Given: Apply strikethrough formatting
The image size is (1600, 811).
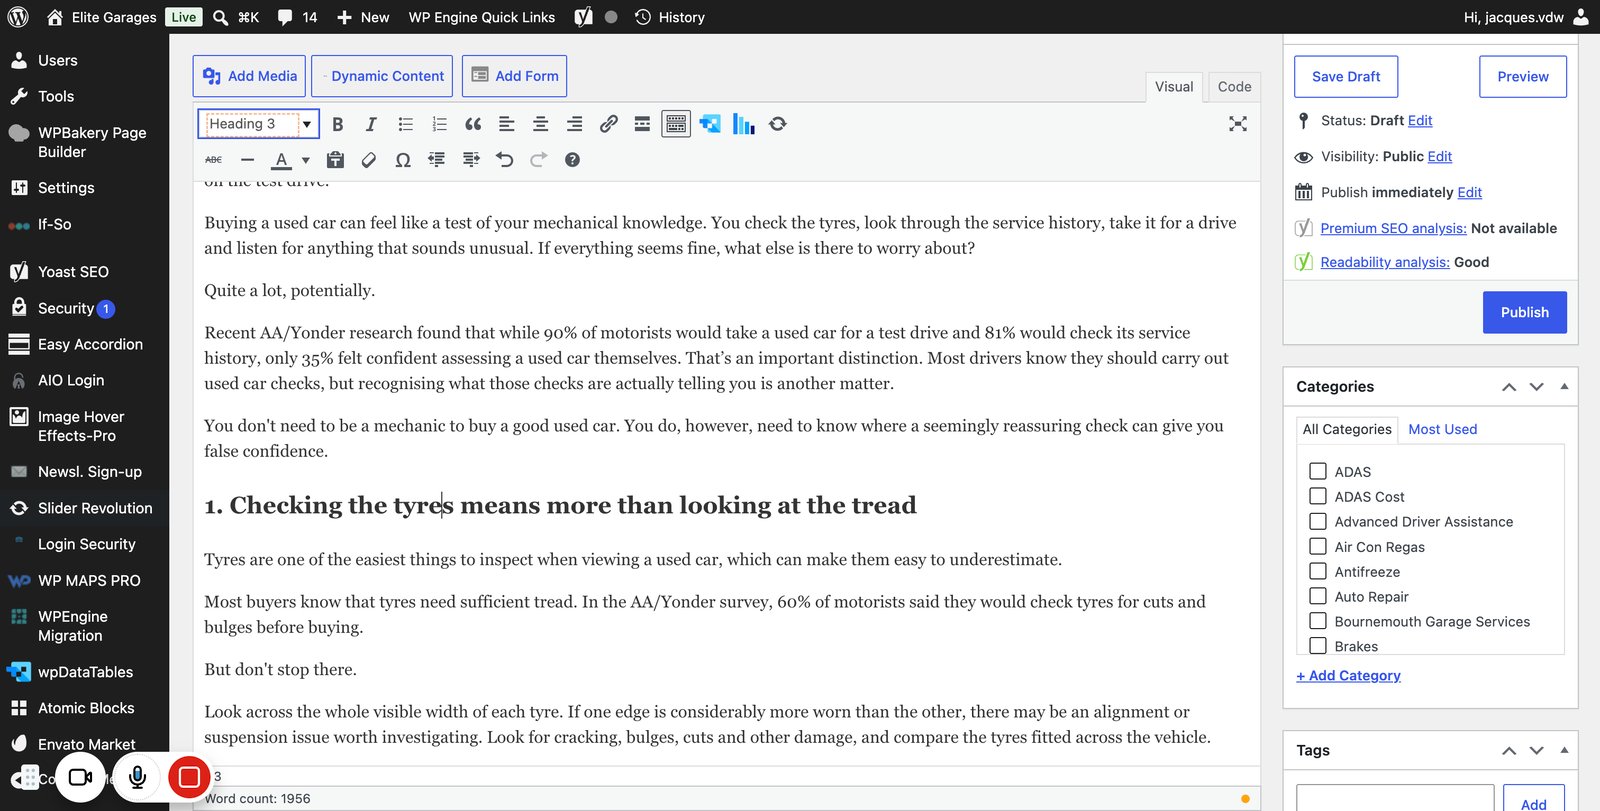Looking at the screenshot, I should click(x=214, y=160).
